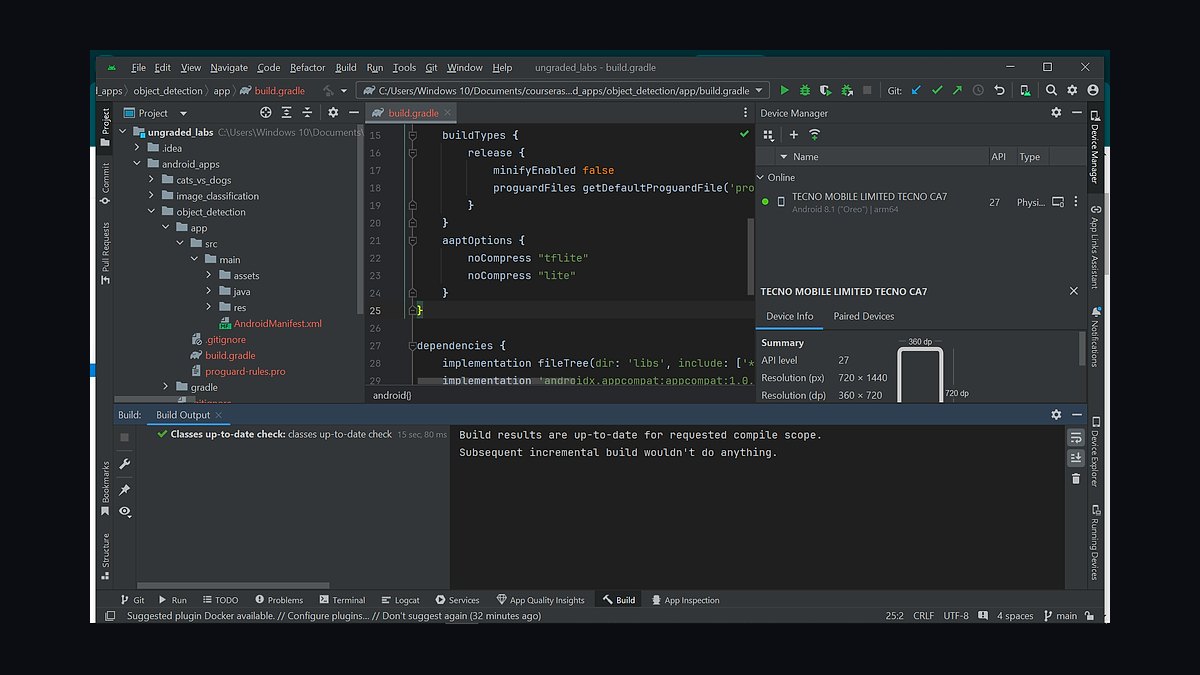Close the build.gradle editor tab

pos(447,113)
